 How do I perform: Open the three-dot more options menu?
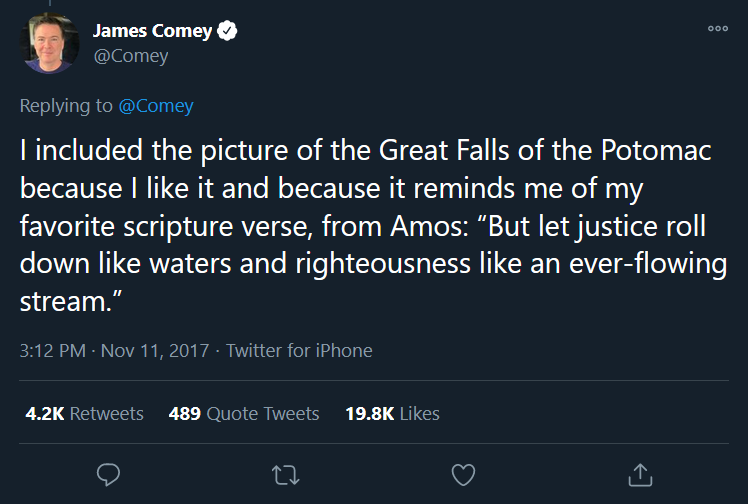click(x=718, y=29)
